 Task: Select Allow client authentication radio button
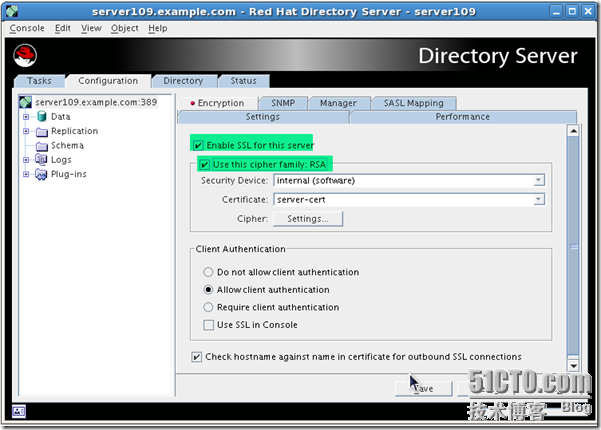tap(208, 290)
